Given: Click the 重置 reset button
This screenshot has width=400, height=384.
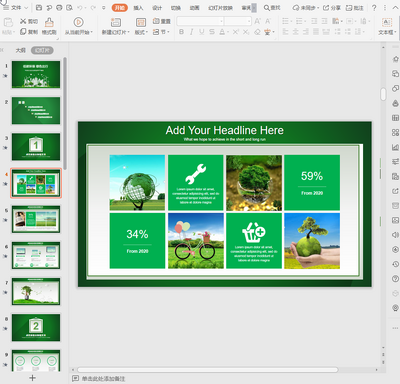Looking at the screenshot, I should 162,21.
